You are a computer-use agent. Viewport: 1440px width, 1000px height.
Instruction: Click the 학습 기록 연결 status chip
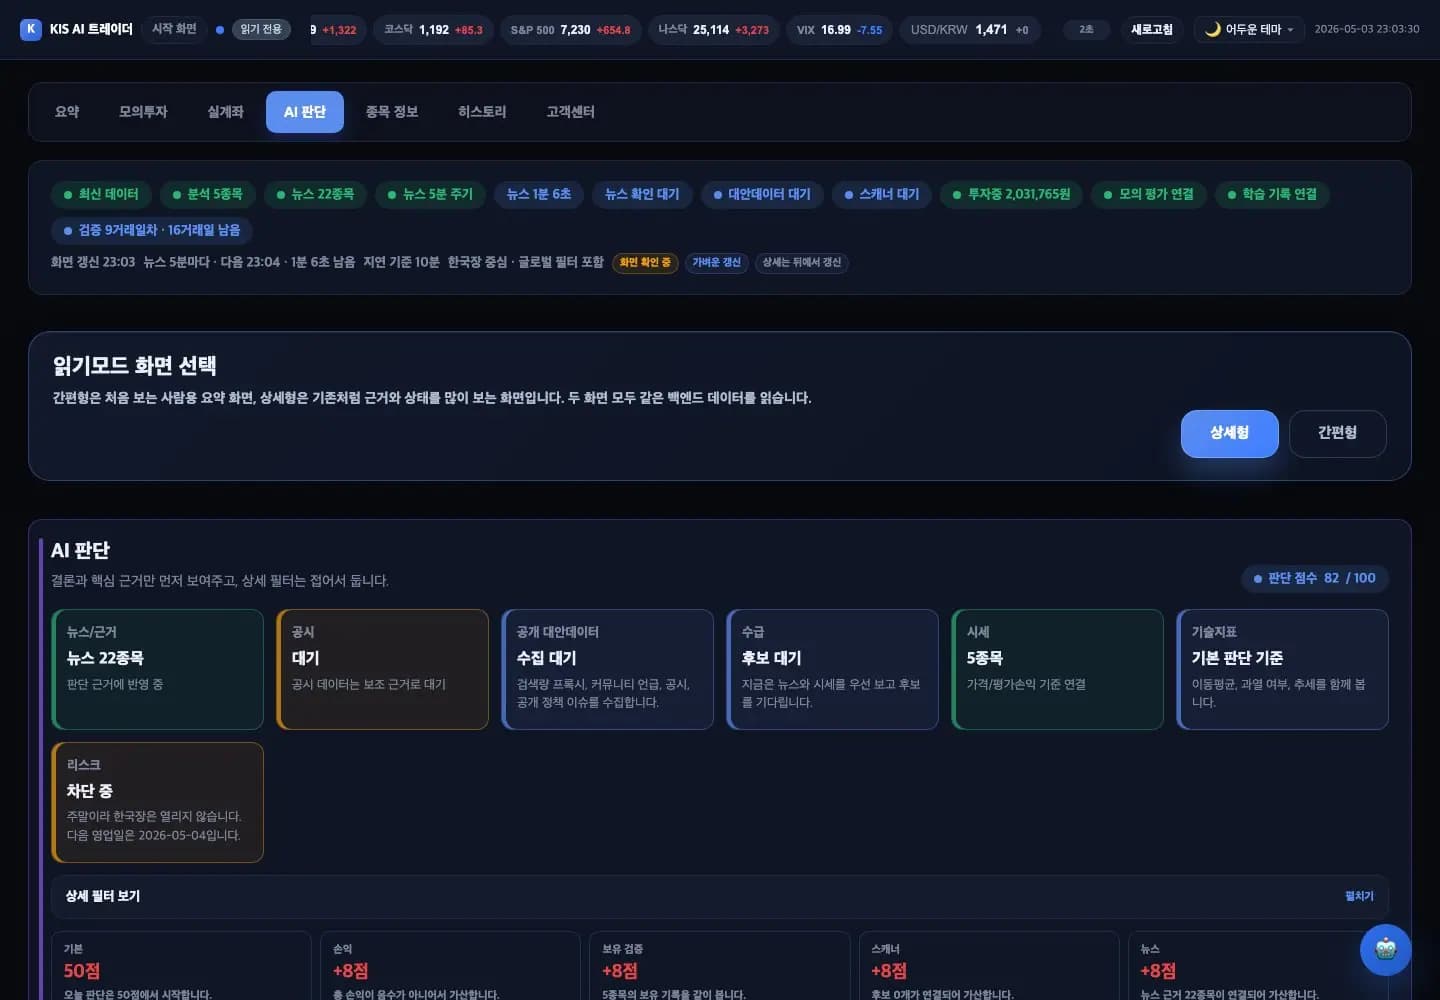tap(1272, 194)
